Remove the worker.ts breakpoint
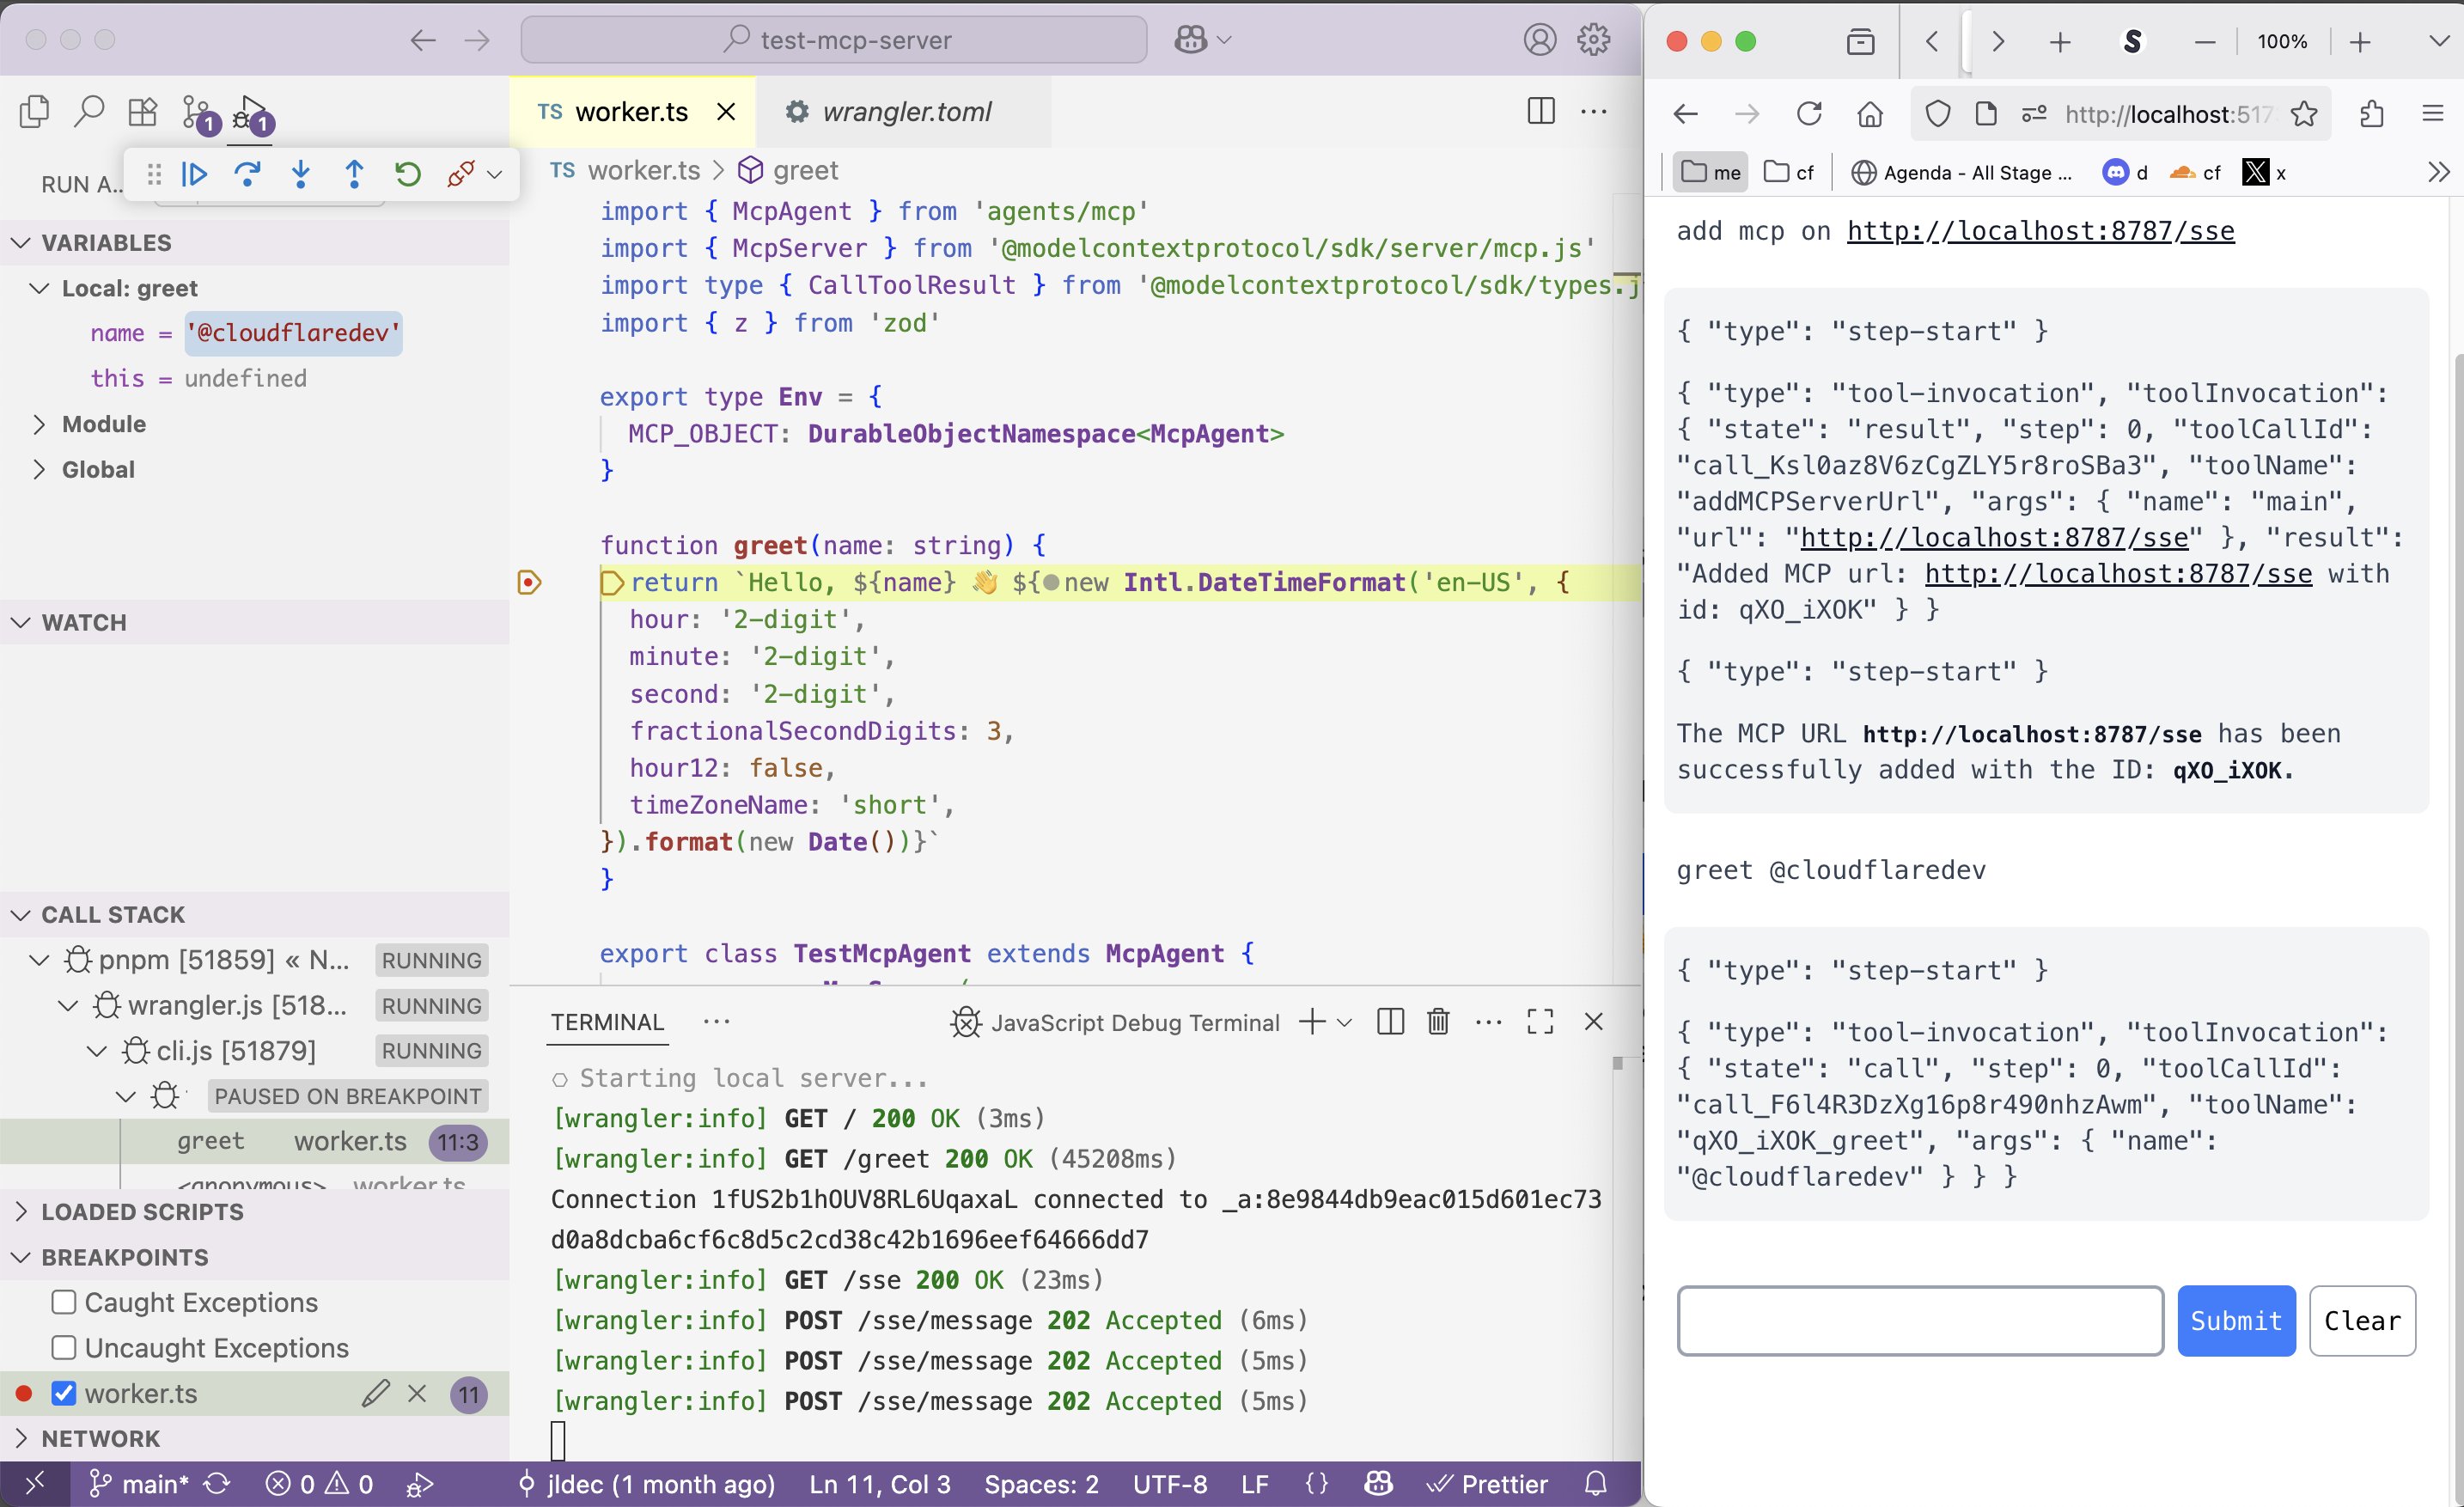The image size is (2464, 1507). point(417,1393)
